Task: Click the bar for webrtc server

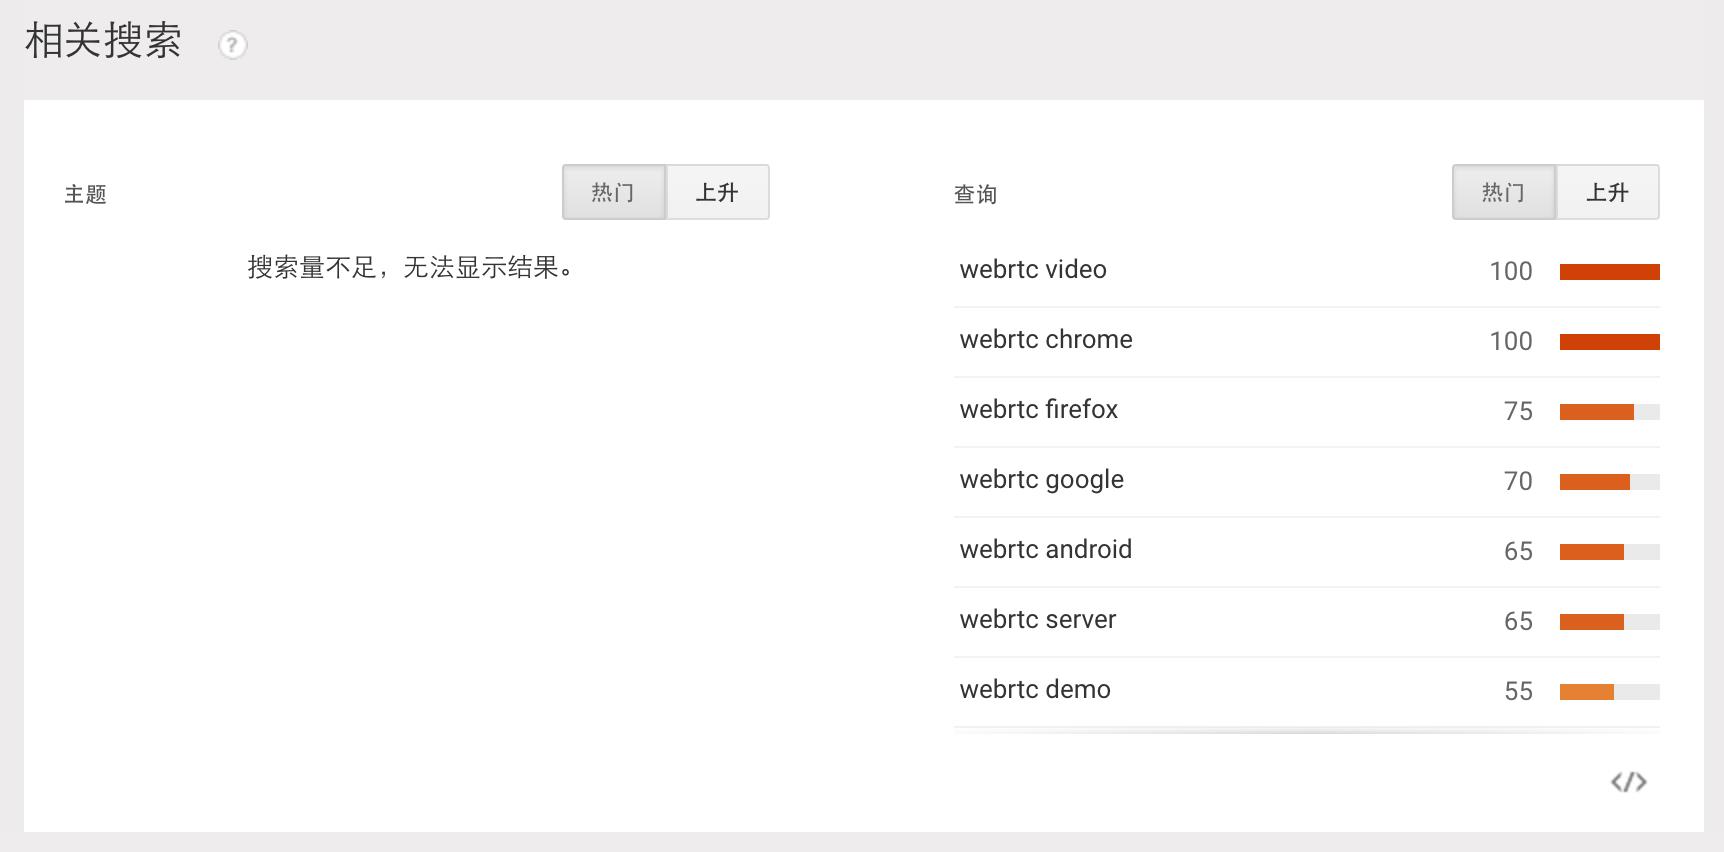Action: tap(1610, 622)
